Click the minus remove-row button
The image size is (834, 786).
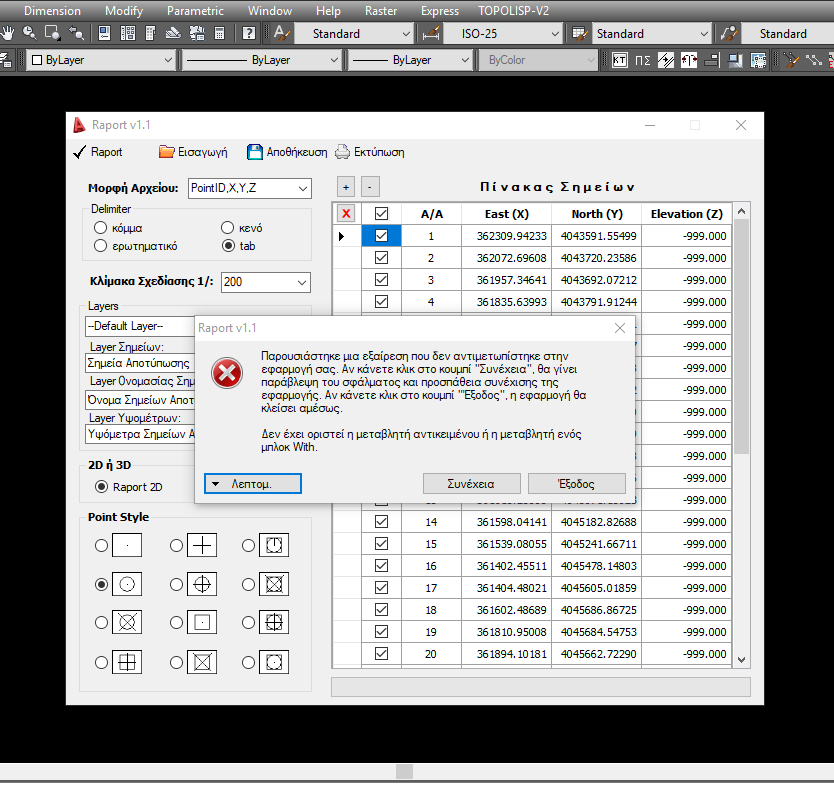(370, 187)
